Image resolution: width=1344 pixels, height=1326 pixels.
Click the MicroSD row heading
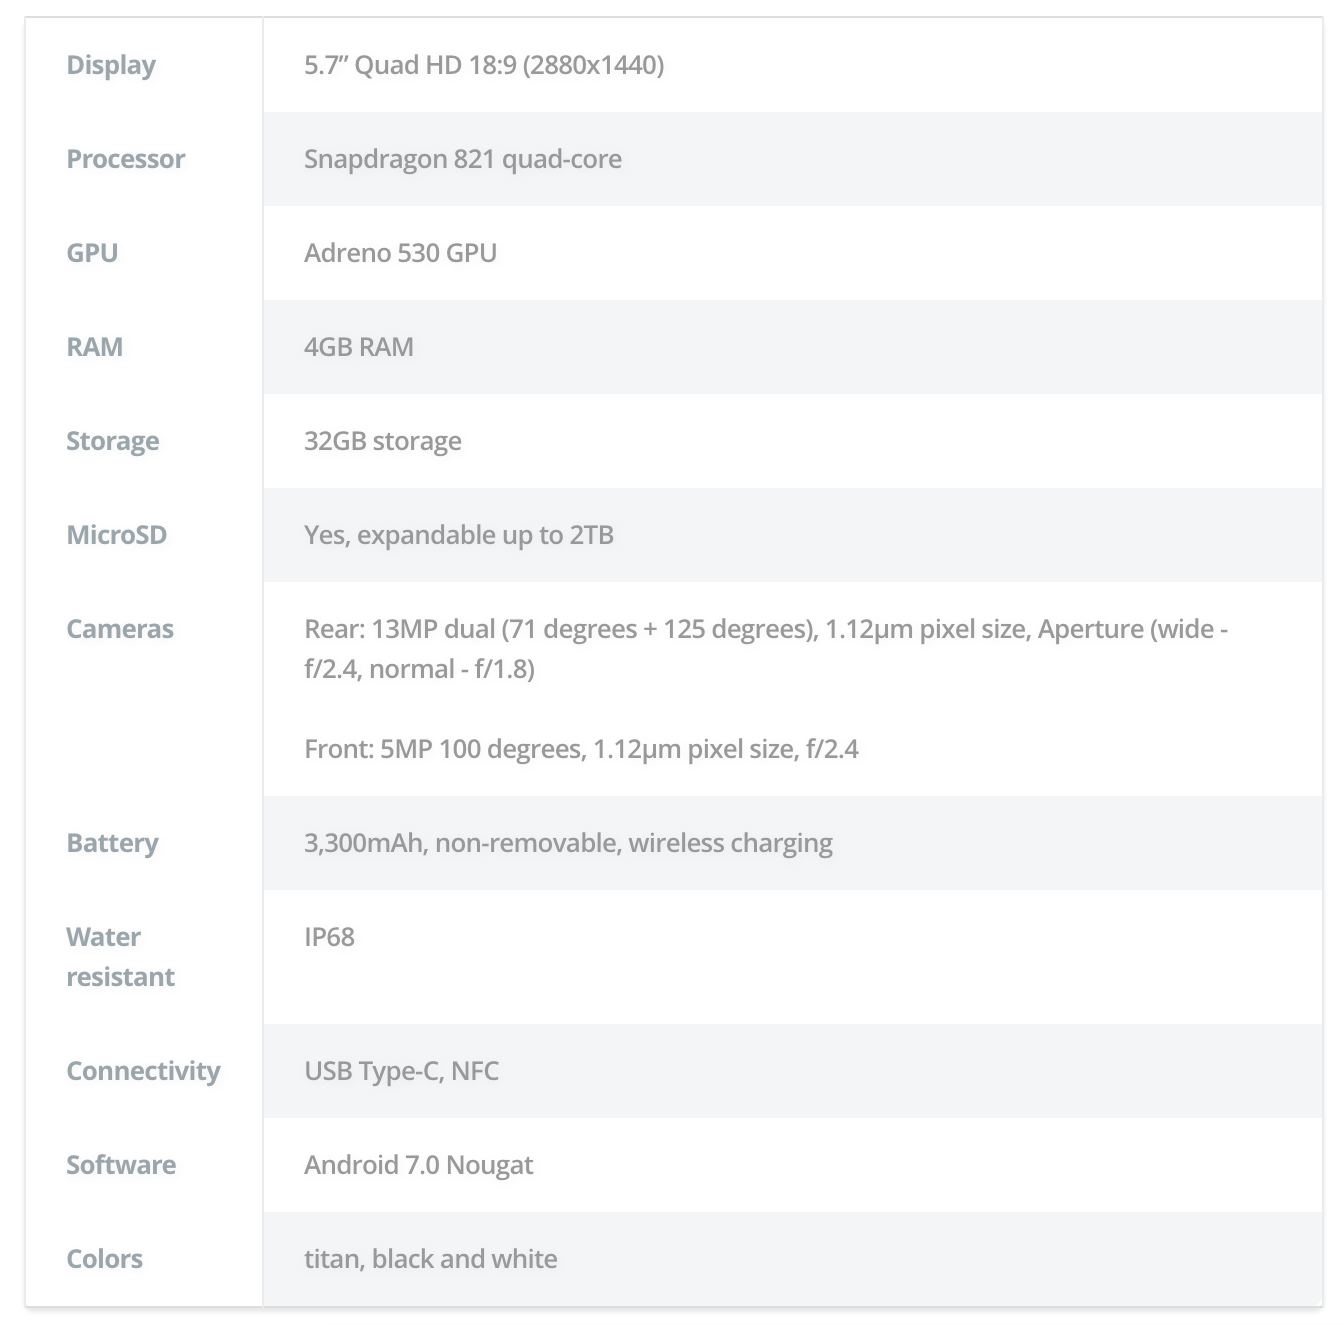117,535
